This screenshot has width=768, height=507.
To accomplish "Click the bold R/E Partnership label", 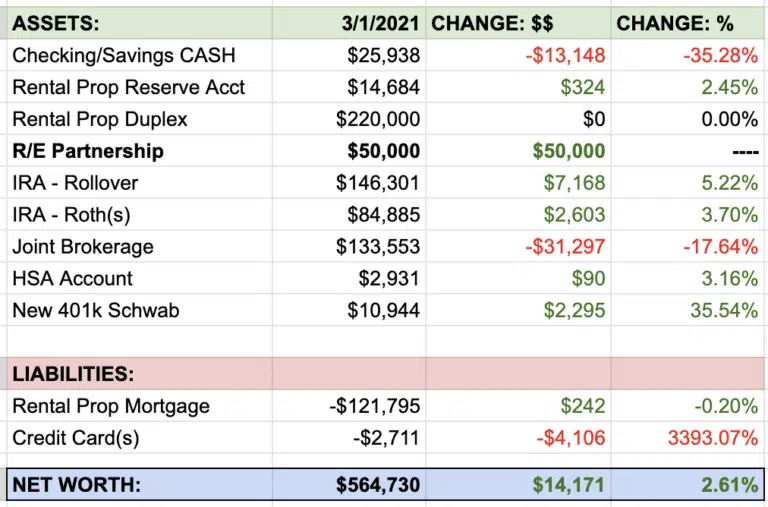I will coord(88,151).
